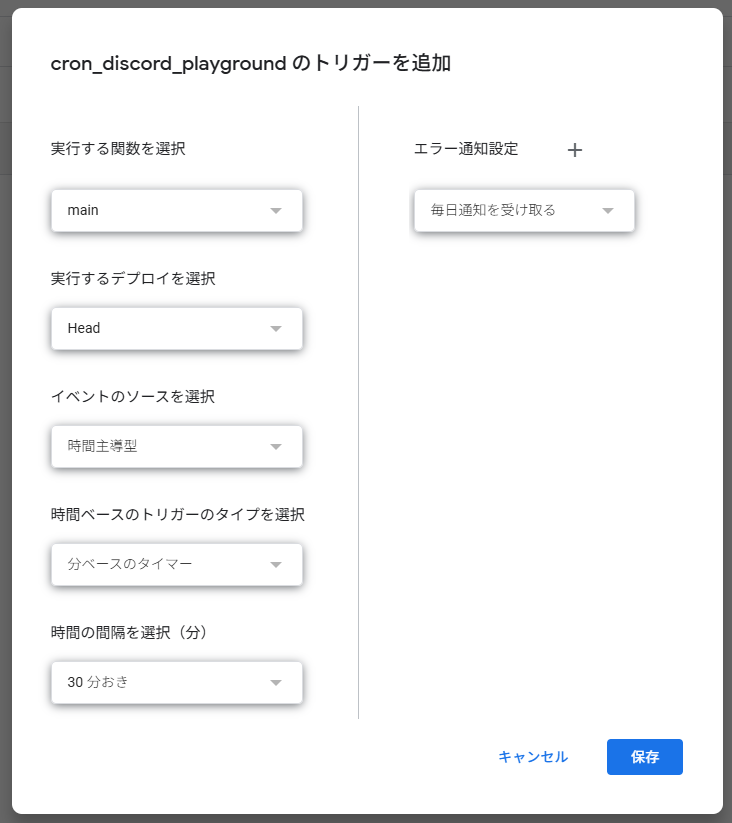Click the plus icon beside エラー通知設定
732x823 pixels.
574,150
